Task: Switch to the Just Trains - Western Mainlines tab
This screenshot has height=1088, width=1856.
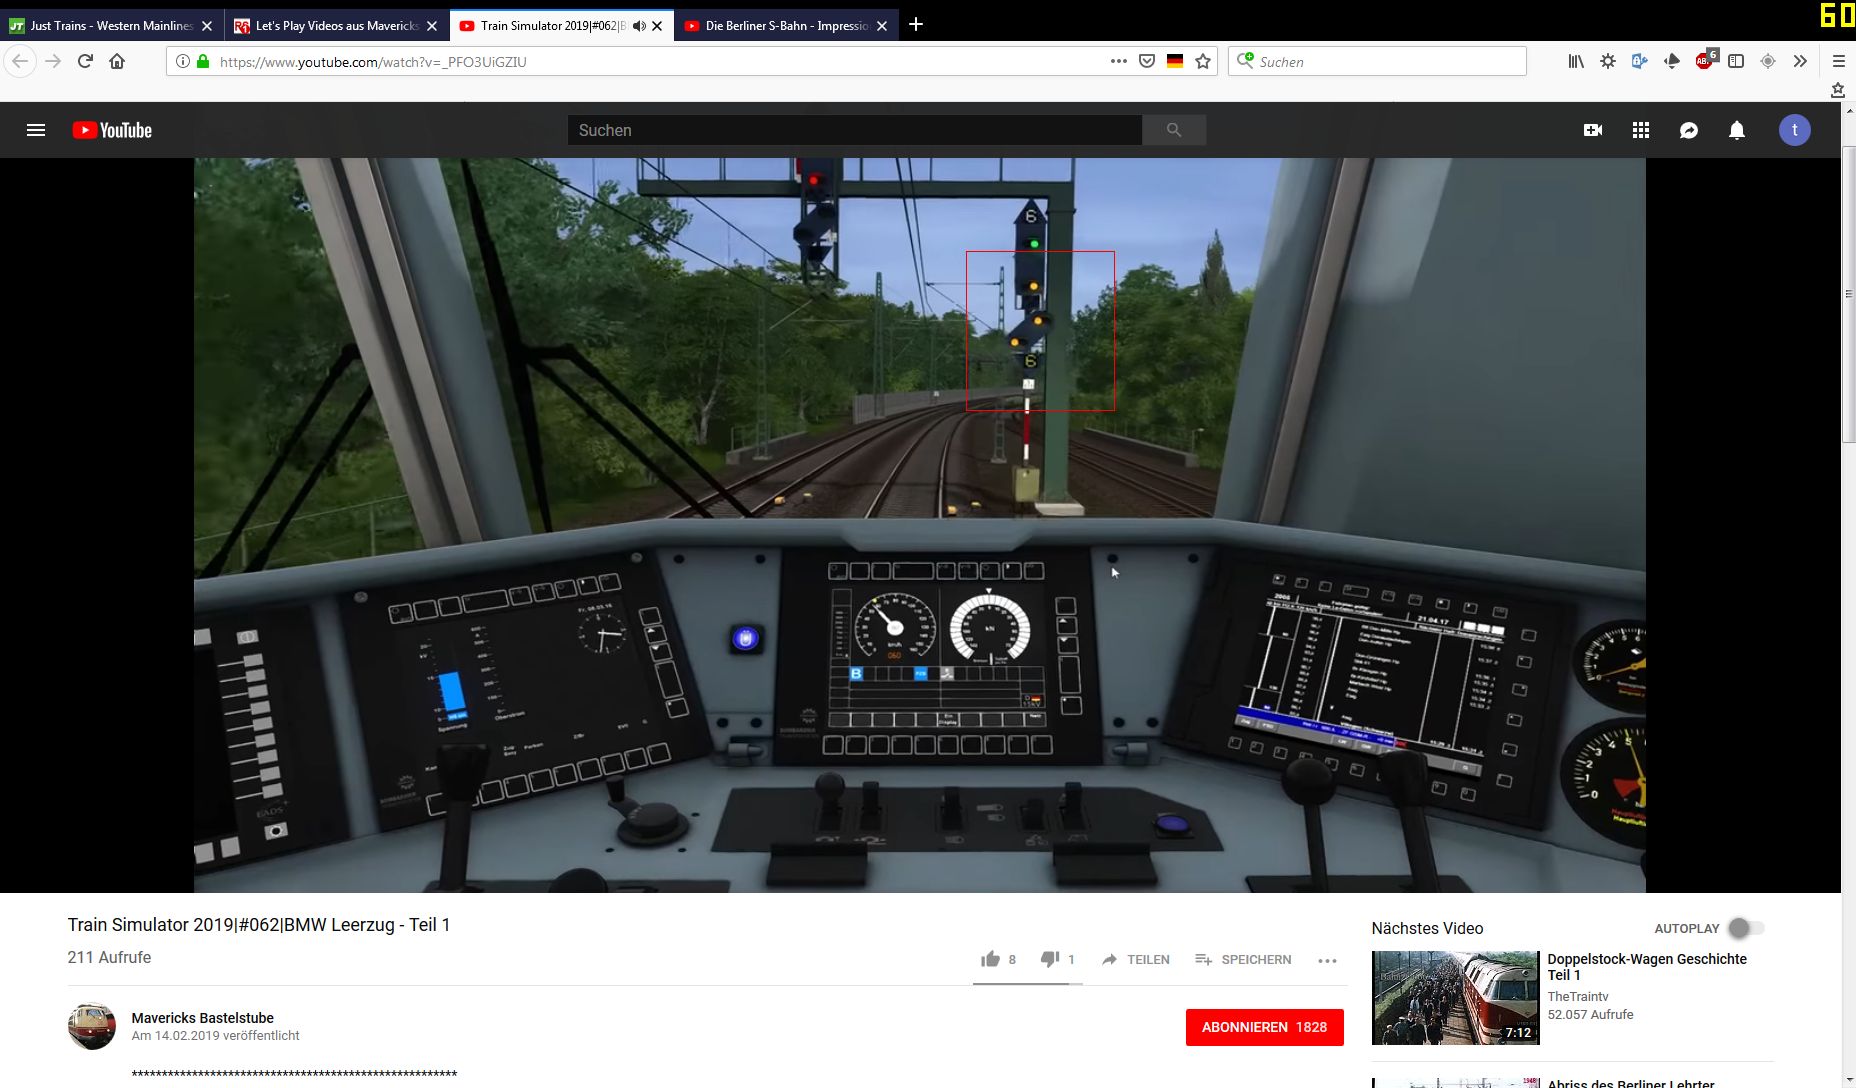Action: 112,26
